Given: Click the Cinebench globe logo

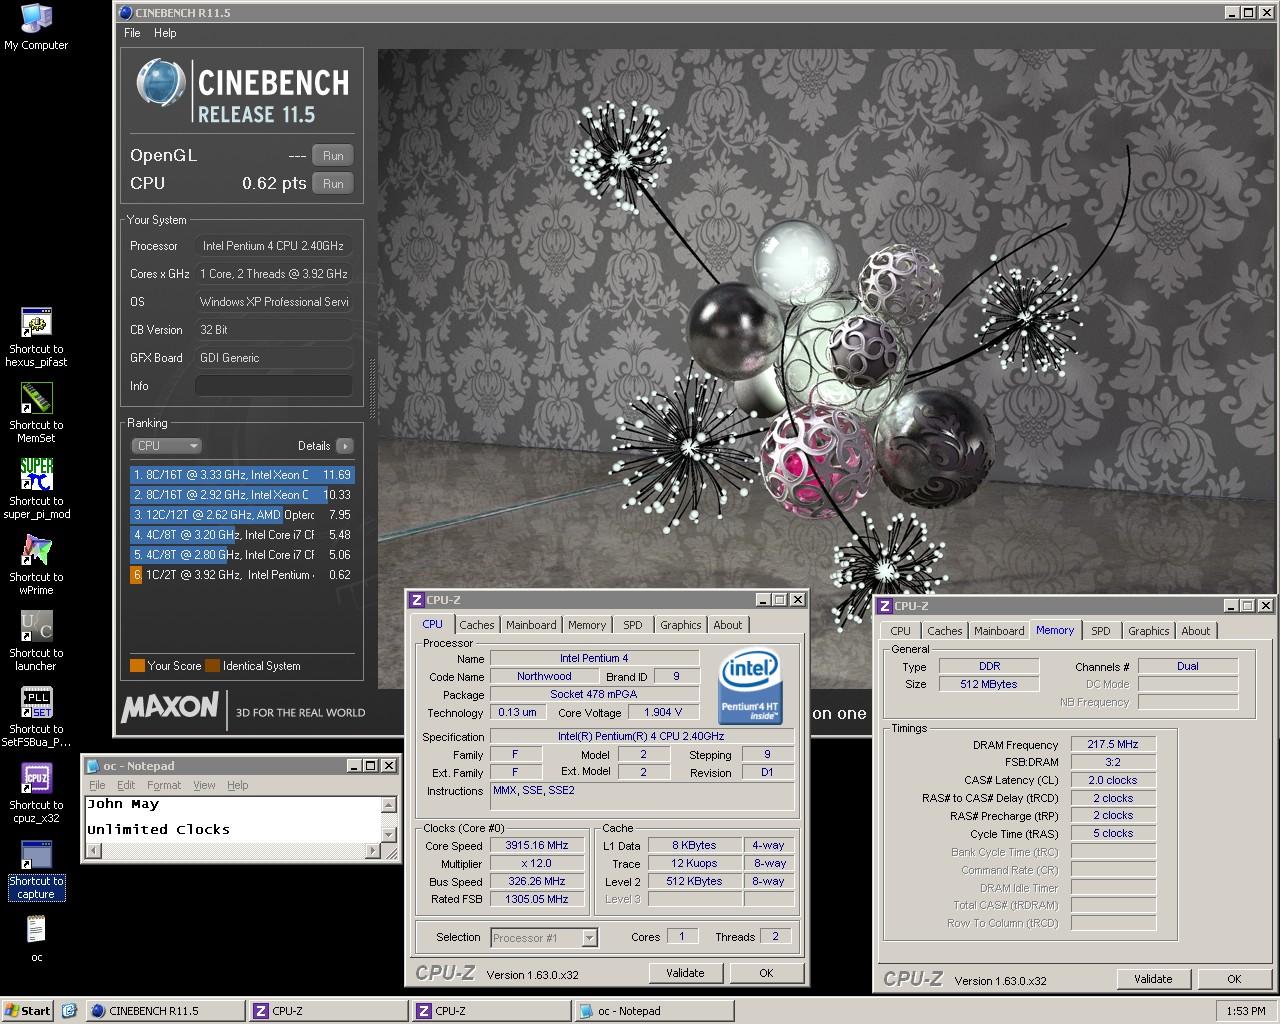Looking at the screenshot, I should click(160, 82).
